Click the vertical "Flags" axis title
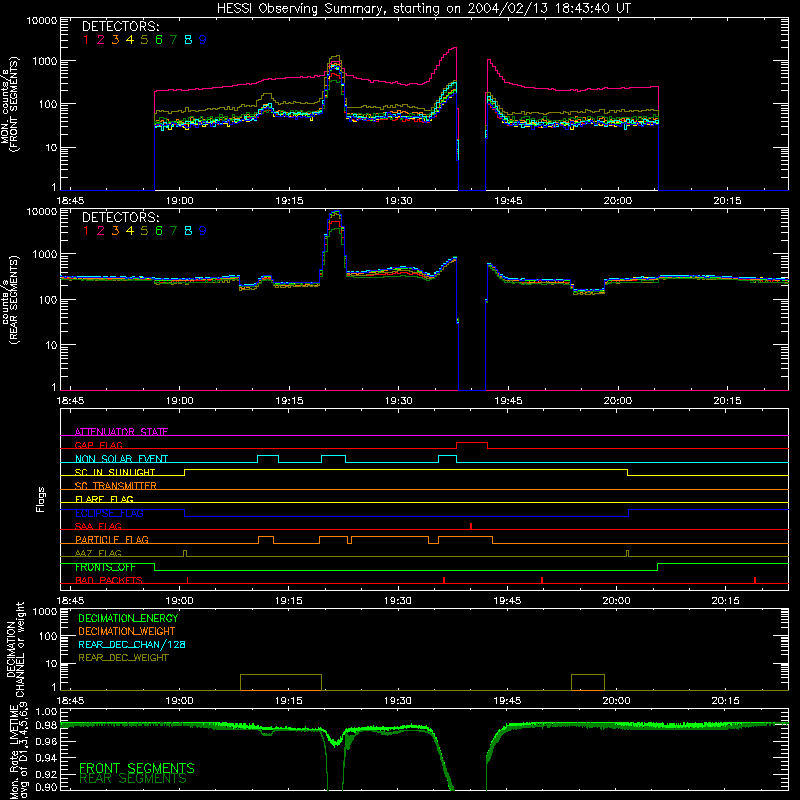The height and width of the screenshot is (800, 800). pos(40,499)
